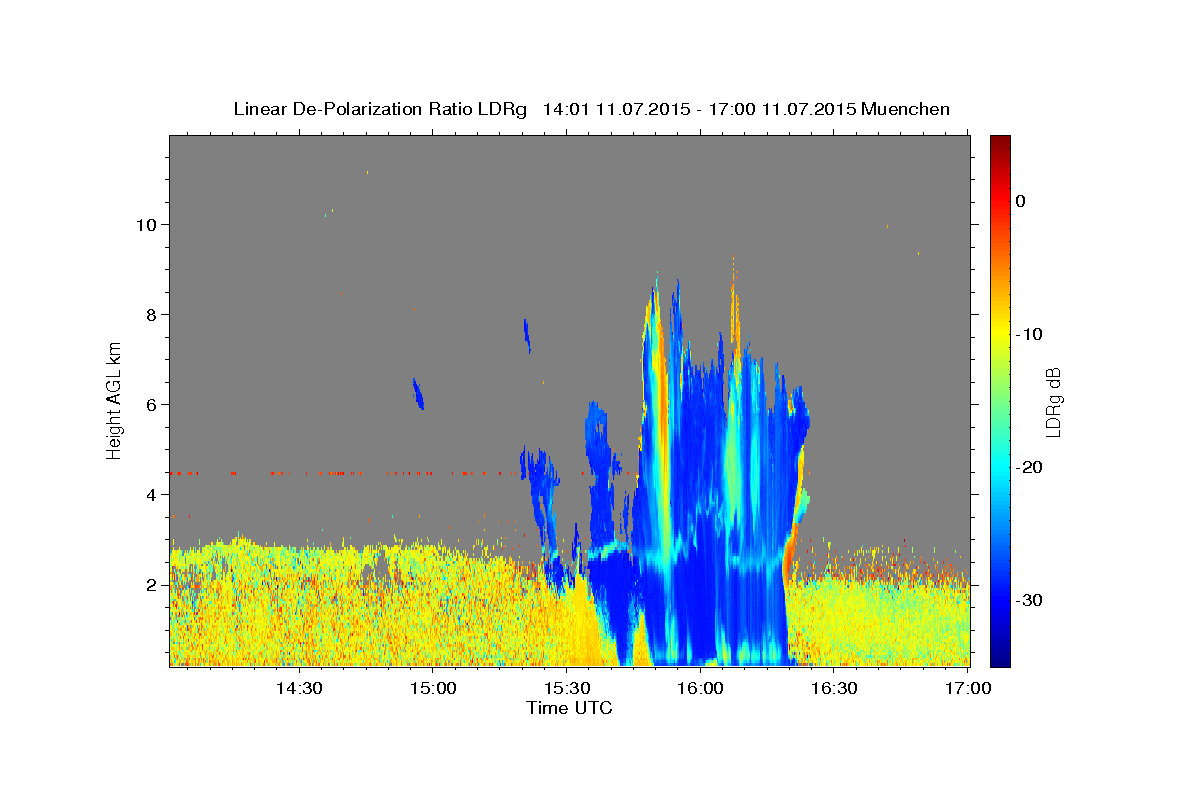Click the colorbar value 0

1021,201
